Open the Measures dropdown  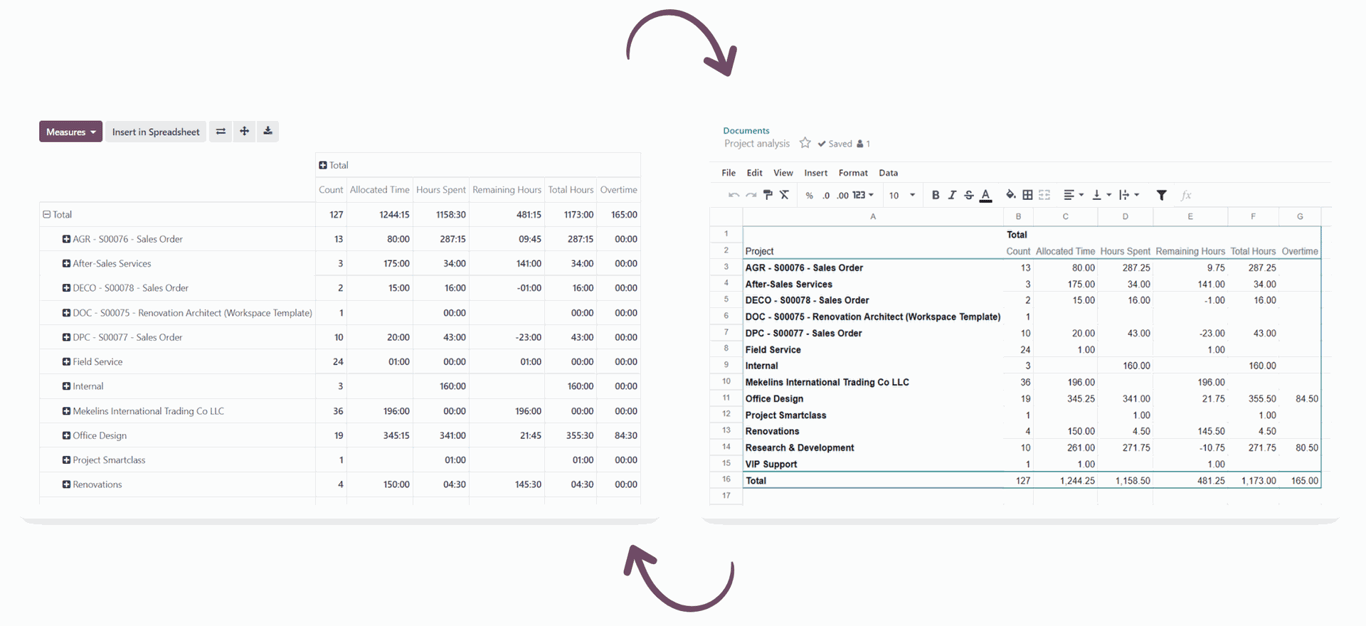coord(70,131)
